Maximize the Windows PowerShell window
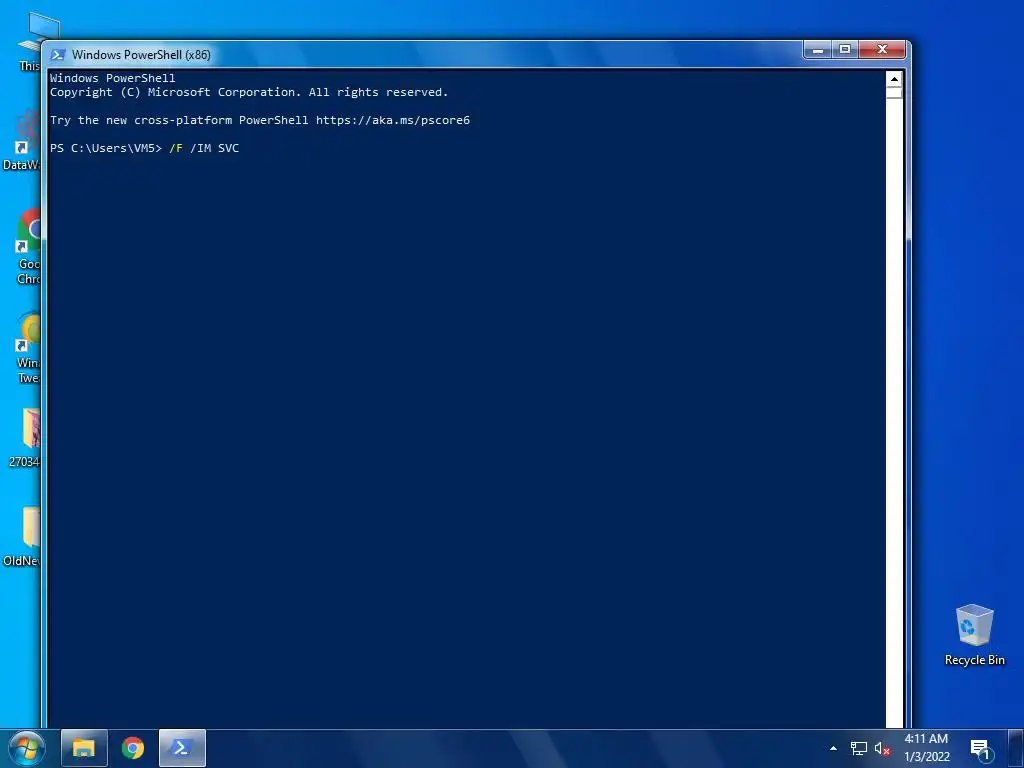The image size is (1024, 768). pos(845,50)
